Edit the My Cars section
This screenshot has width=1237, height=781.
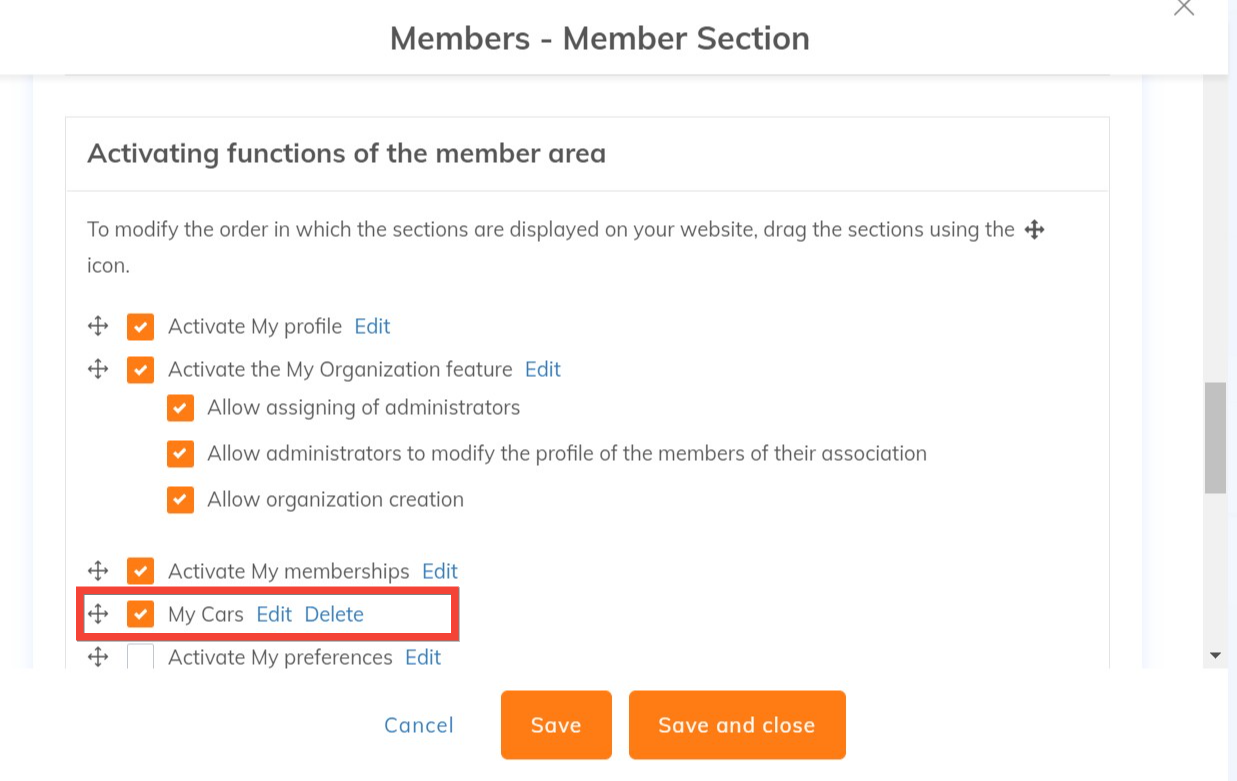coord(274,614)
